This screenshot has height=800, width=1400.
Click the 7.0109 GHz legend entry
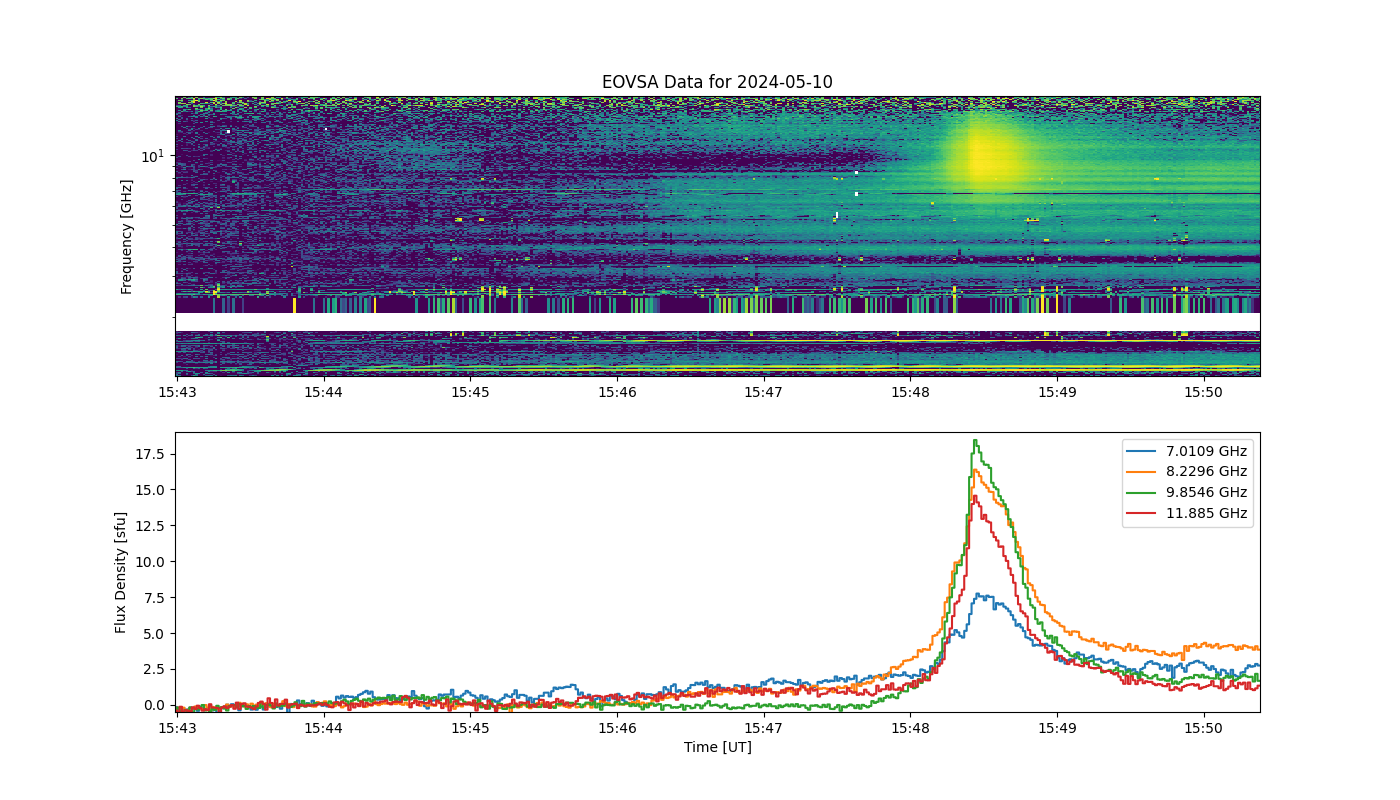click(x=1188, y=451)
